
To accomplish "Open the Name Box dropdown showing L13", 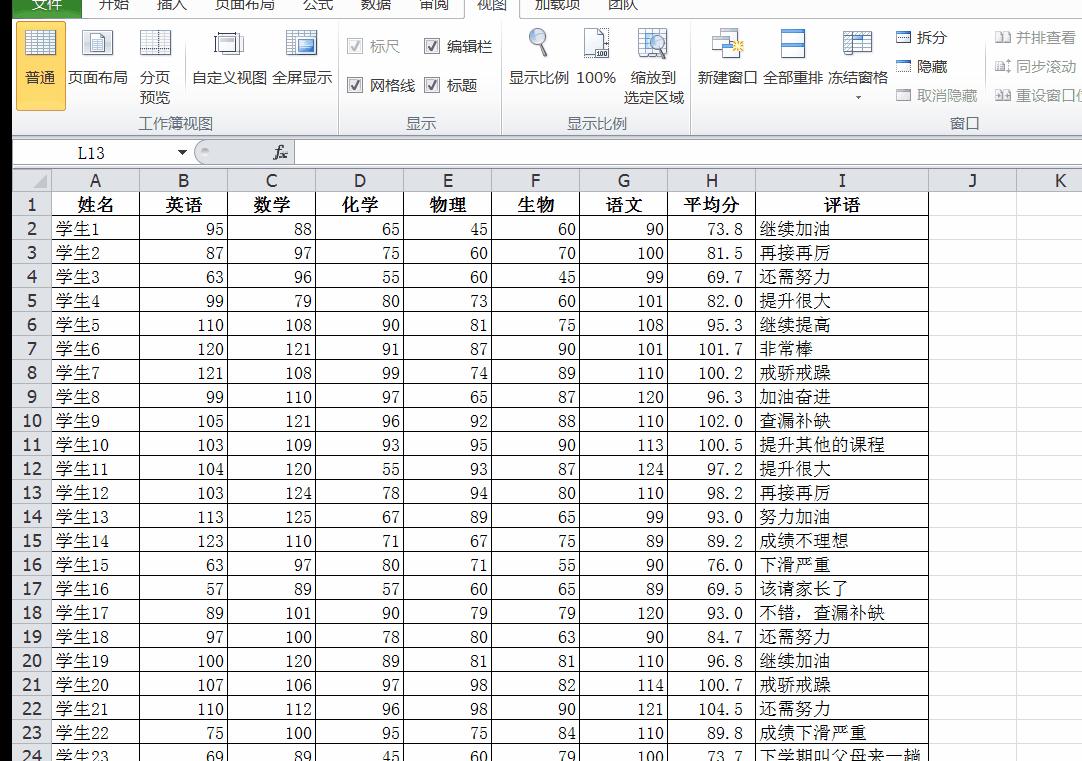I will click(181, 152).
